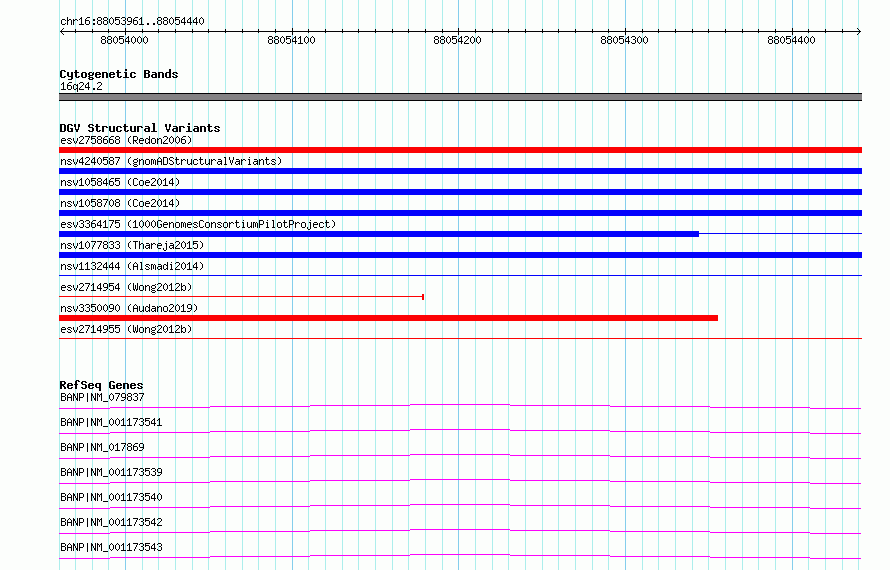Open BANP|NM_001173539 transcript label
Viewport: 890px width, 570px height.
click(111, 472)
